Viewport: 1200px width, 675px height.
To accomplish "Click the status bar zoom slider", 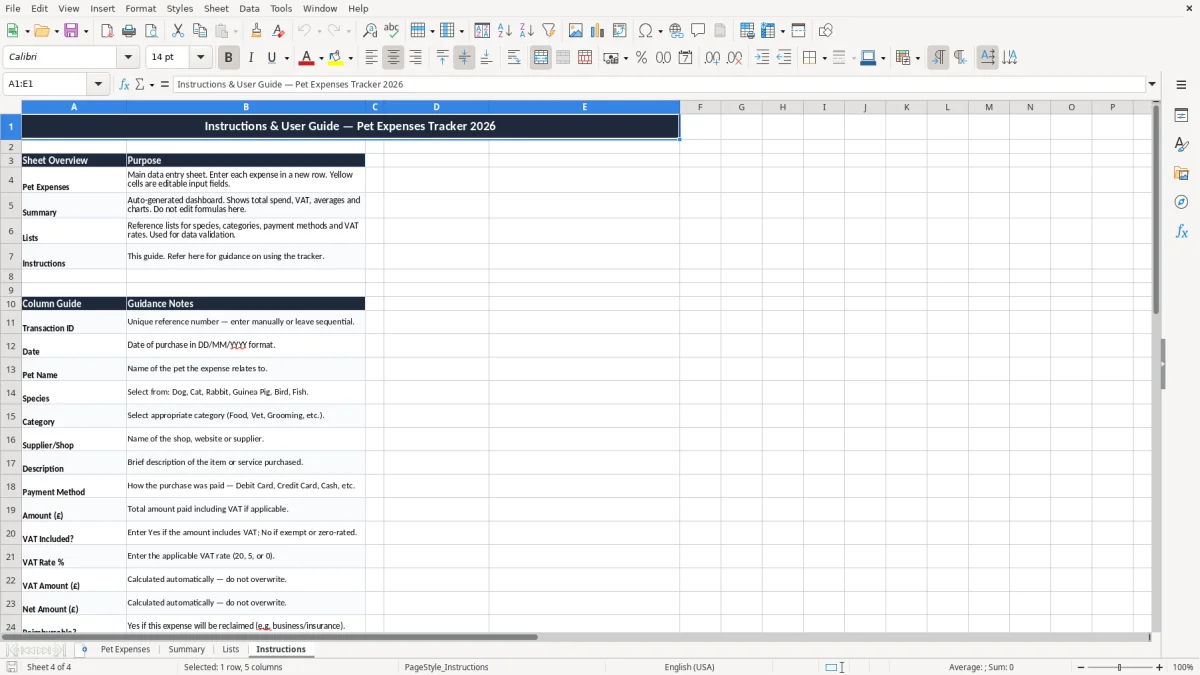I will click(x=1120, y=667).
